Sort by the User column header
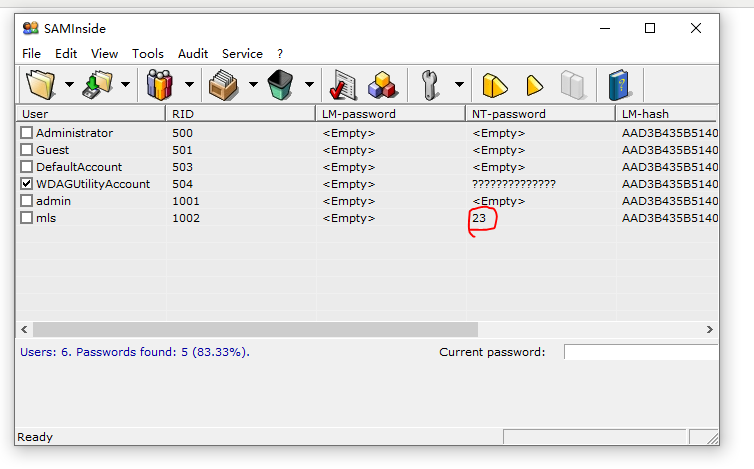754x469 pixels. pyautogui.click(x=91, y=114)
